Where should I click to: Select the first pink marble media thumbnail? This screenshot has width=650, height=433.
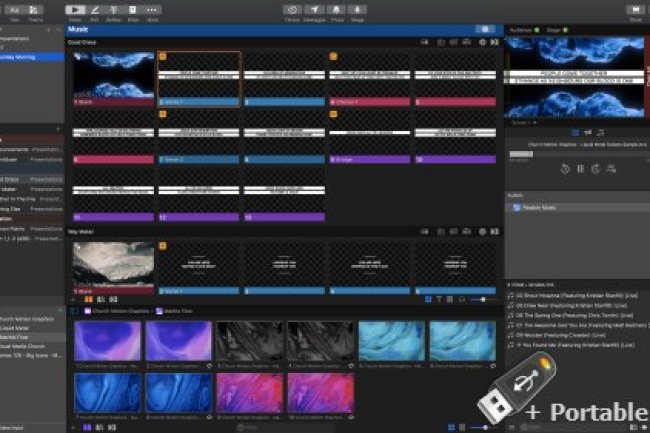[250, 393]
